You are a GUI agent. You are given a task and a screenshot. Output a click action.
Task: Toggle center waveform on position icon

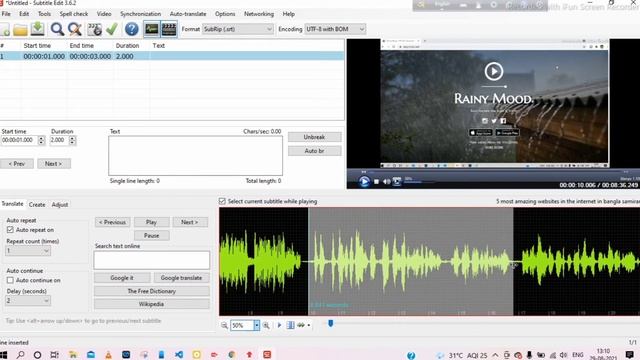click(x=290, y=325)
